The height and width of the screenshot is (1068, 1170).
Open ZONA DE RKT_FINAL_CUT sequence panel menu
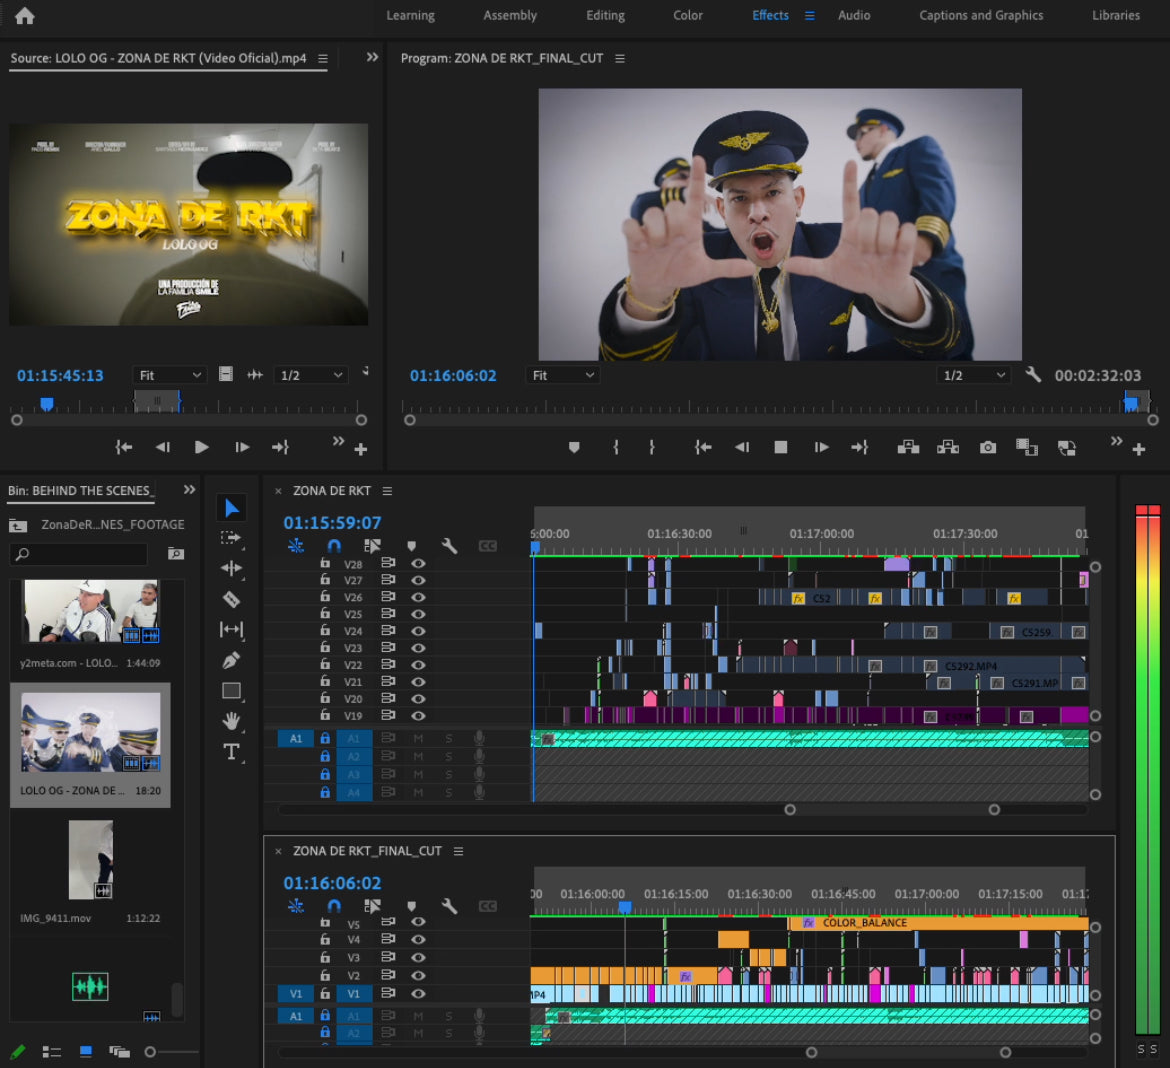point(458,852)
